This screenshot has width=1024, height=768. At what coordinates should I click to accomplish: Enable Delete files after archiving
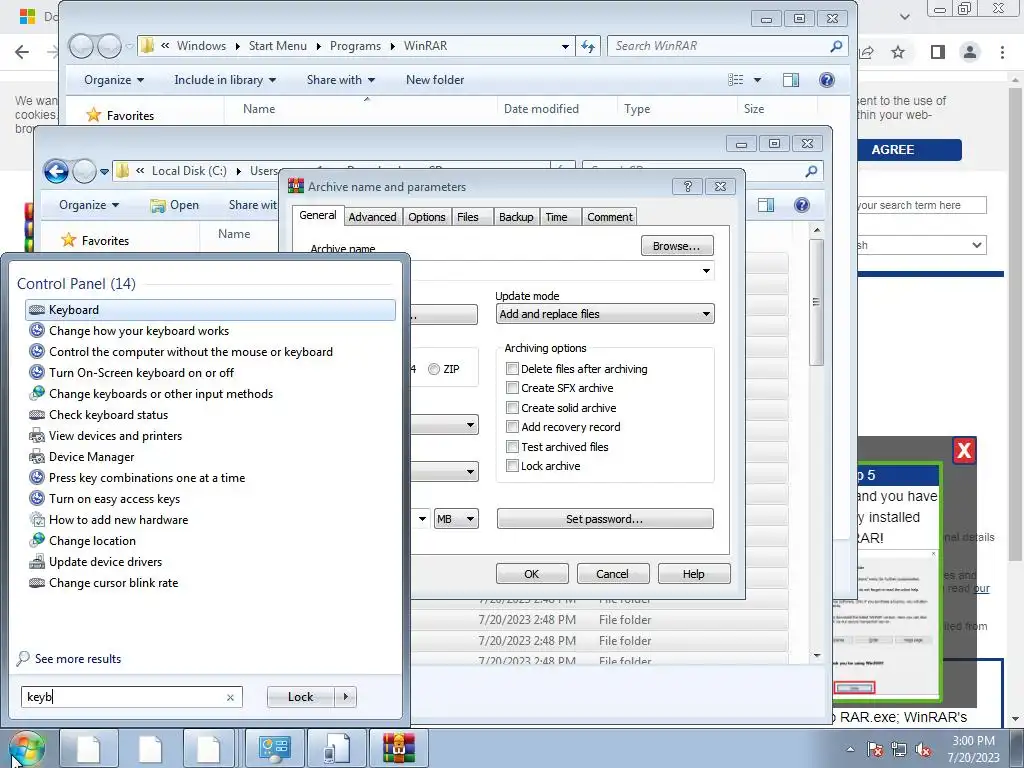513,369
